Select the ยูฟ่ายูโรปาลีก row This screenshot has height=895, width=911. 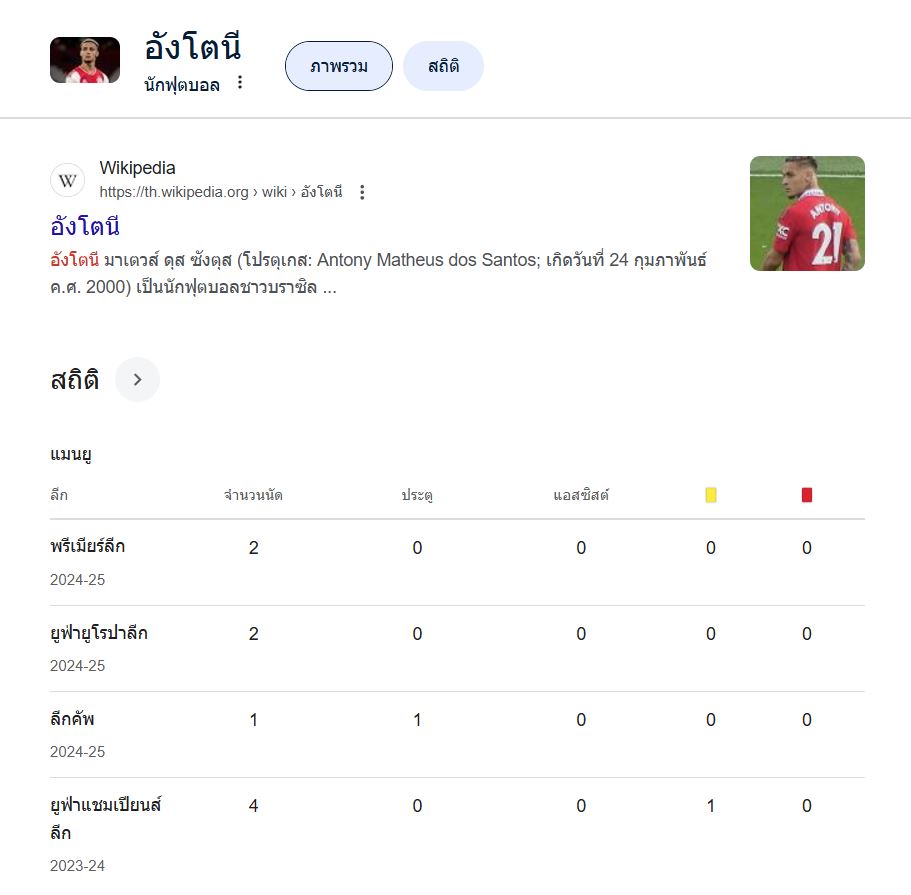pyautogui.click(x=457, y=649)
